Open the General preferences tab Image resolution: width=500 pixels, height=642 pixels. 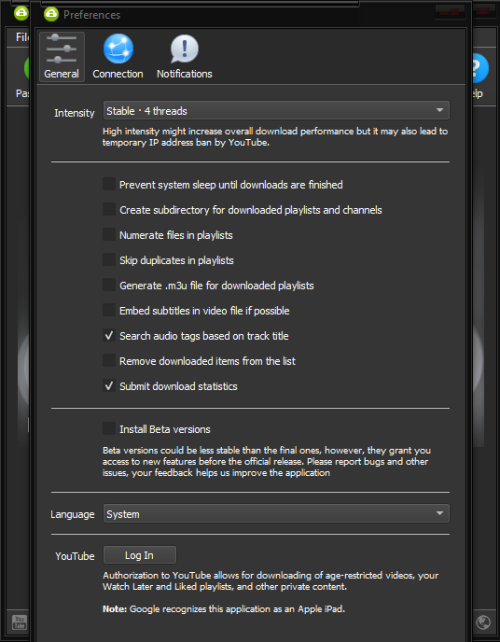(62, 57)
